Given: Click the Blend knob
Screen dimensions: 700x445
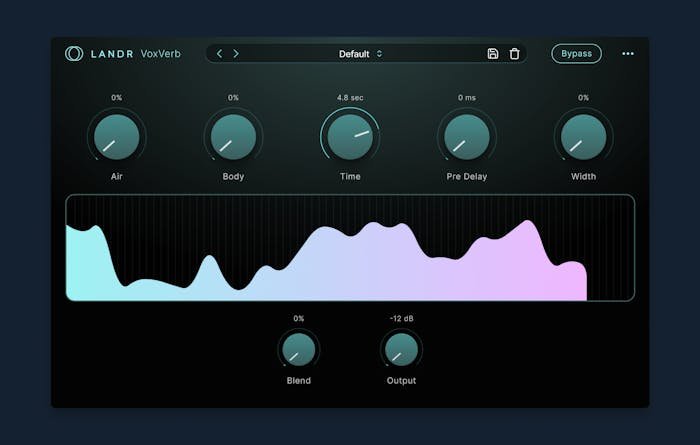Looking at the screenshot, I should point(299,349).
